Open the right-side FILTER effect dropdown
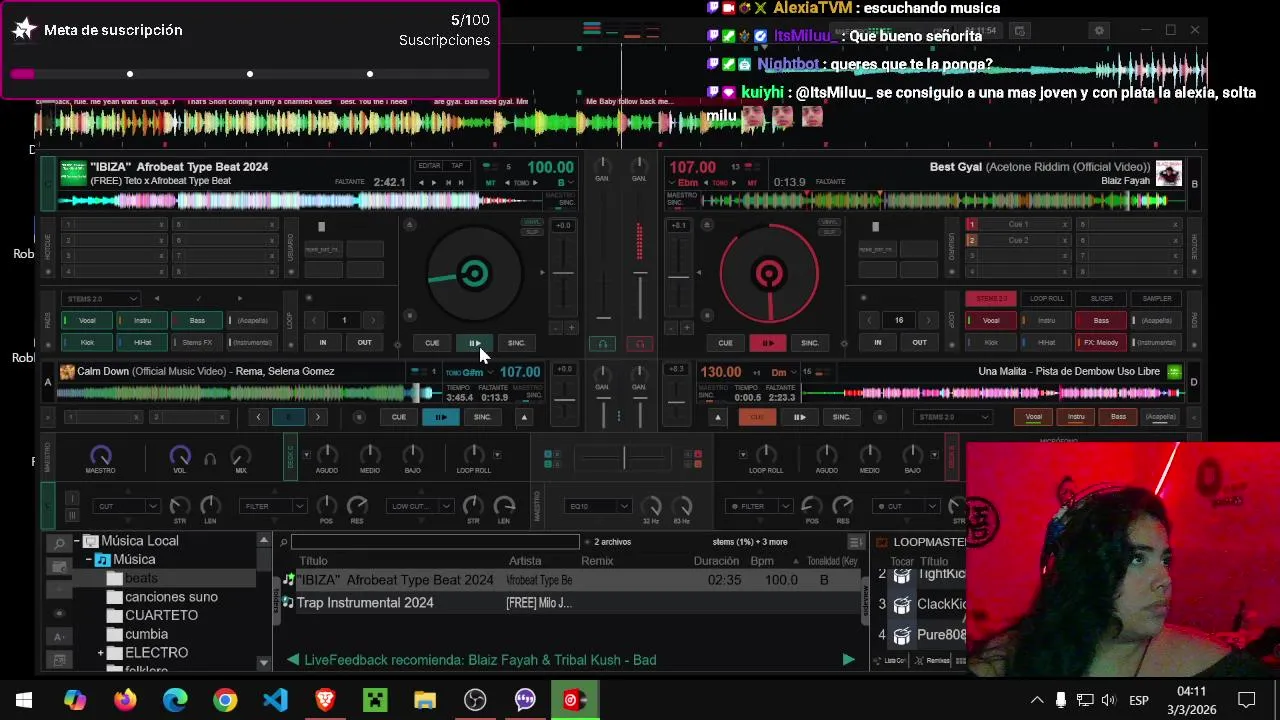 [759, 506]
